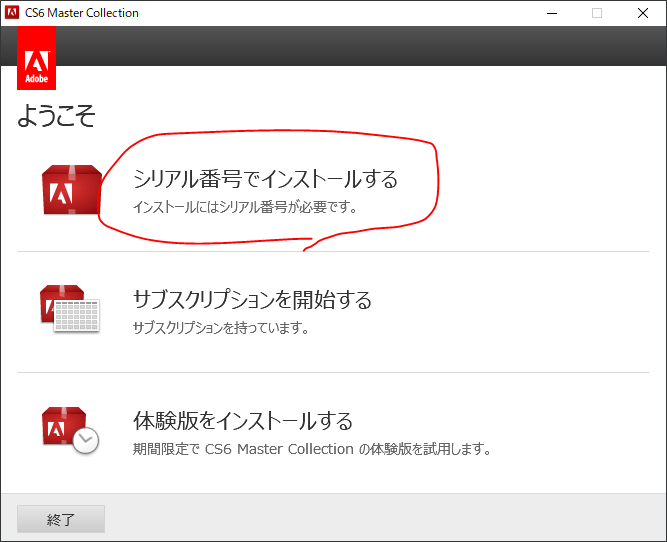
Task: Click text インストールにはシリアル番号が必要です。
Action: [245, 207]
